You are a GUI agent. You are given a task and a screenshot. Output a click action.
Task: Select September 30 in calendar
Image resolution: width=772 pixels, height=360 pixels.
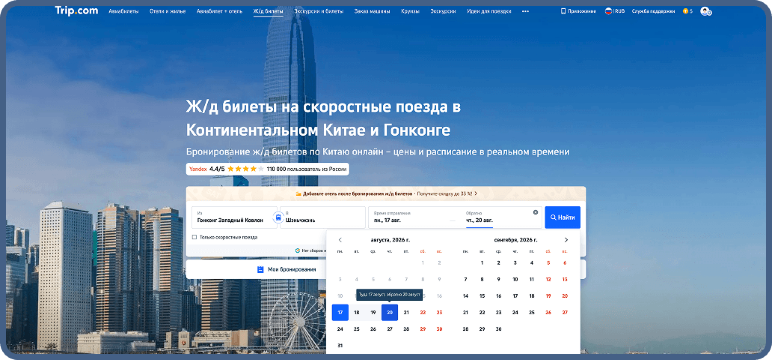click(498, 329)
